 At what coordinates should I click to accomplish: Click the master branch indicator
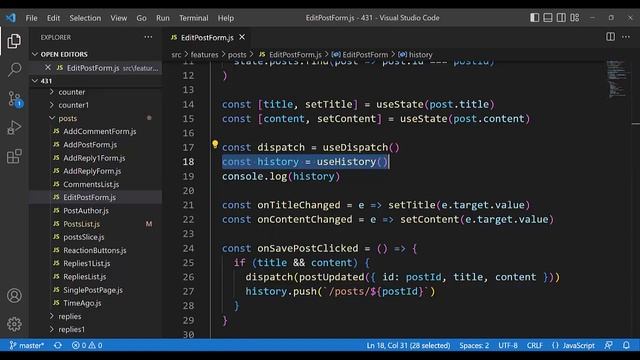(x=27, y=345)
